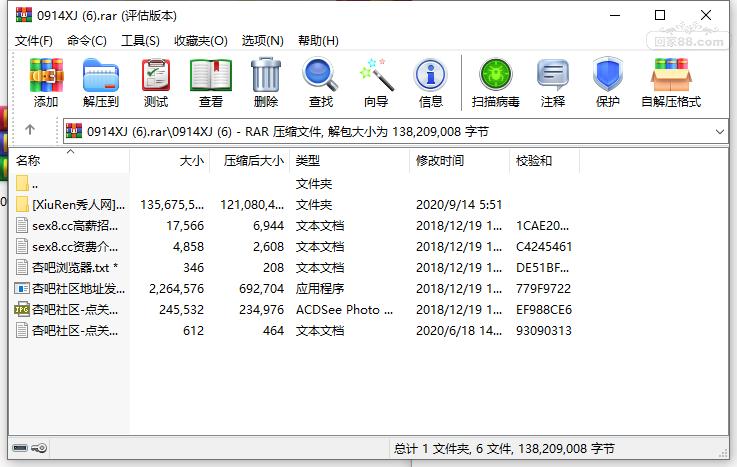The width and height of the screenshot is (737, 467).
Task: Click the WinRAR title bar app icon
Action: [24, 15]
